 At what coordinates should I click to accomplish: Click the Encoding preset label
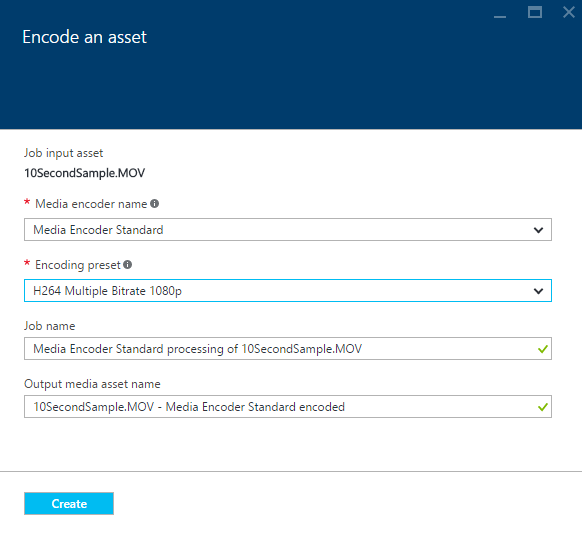pos(78,265)
